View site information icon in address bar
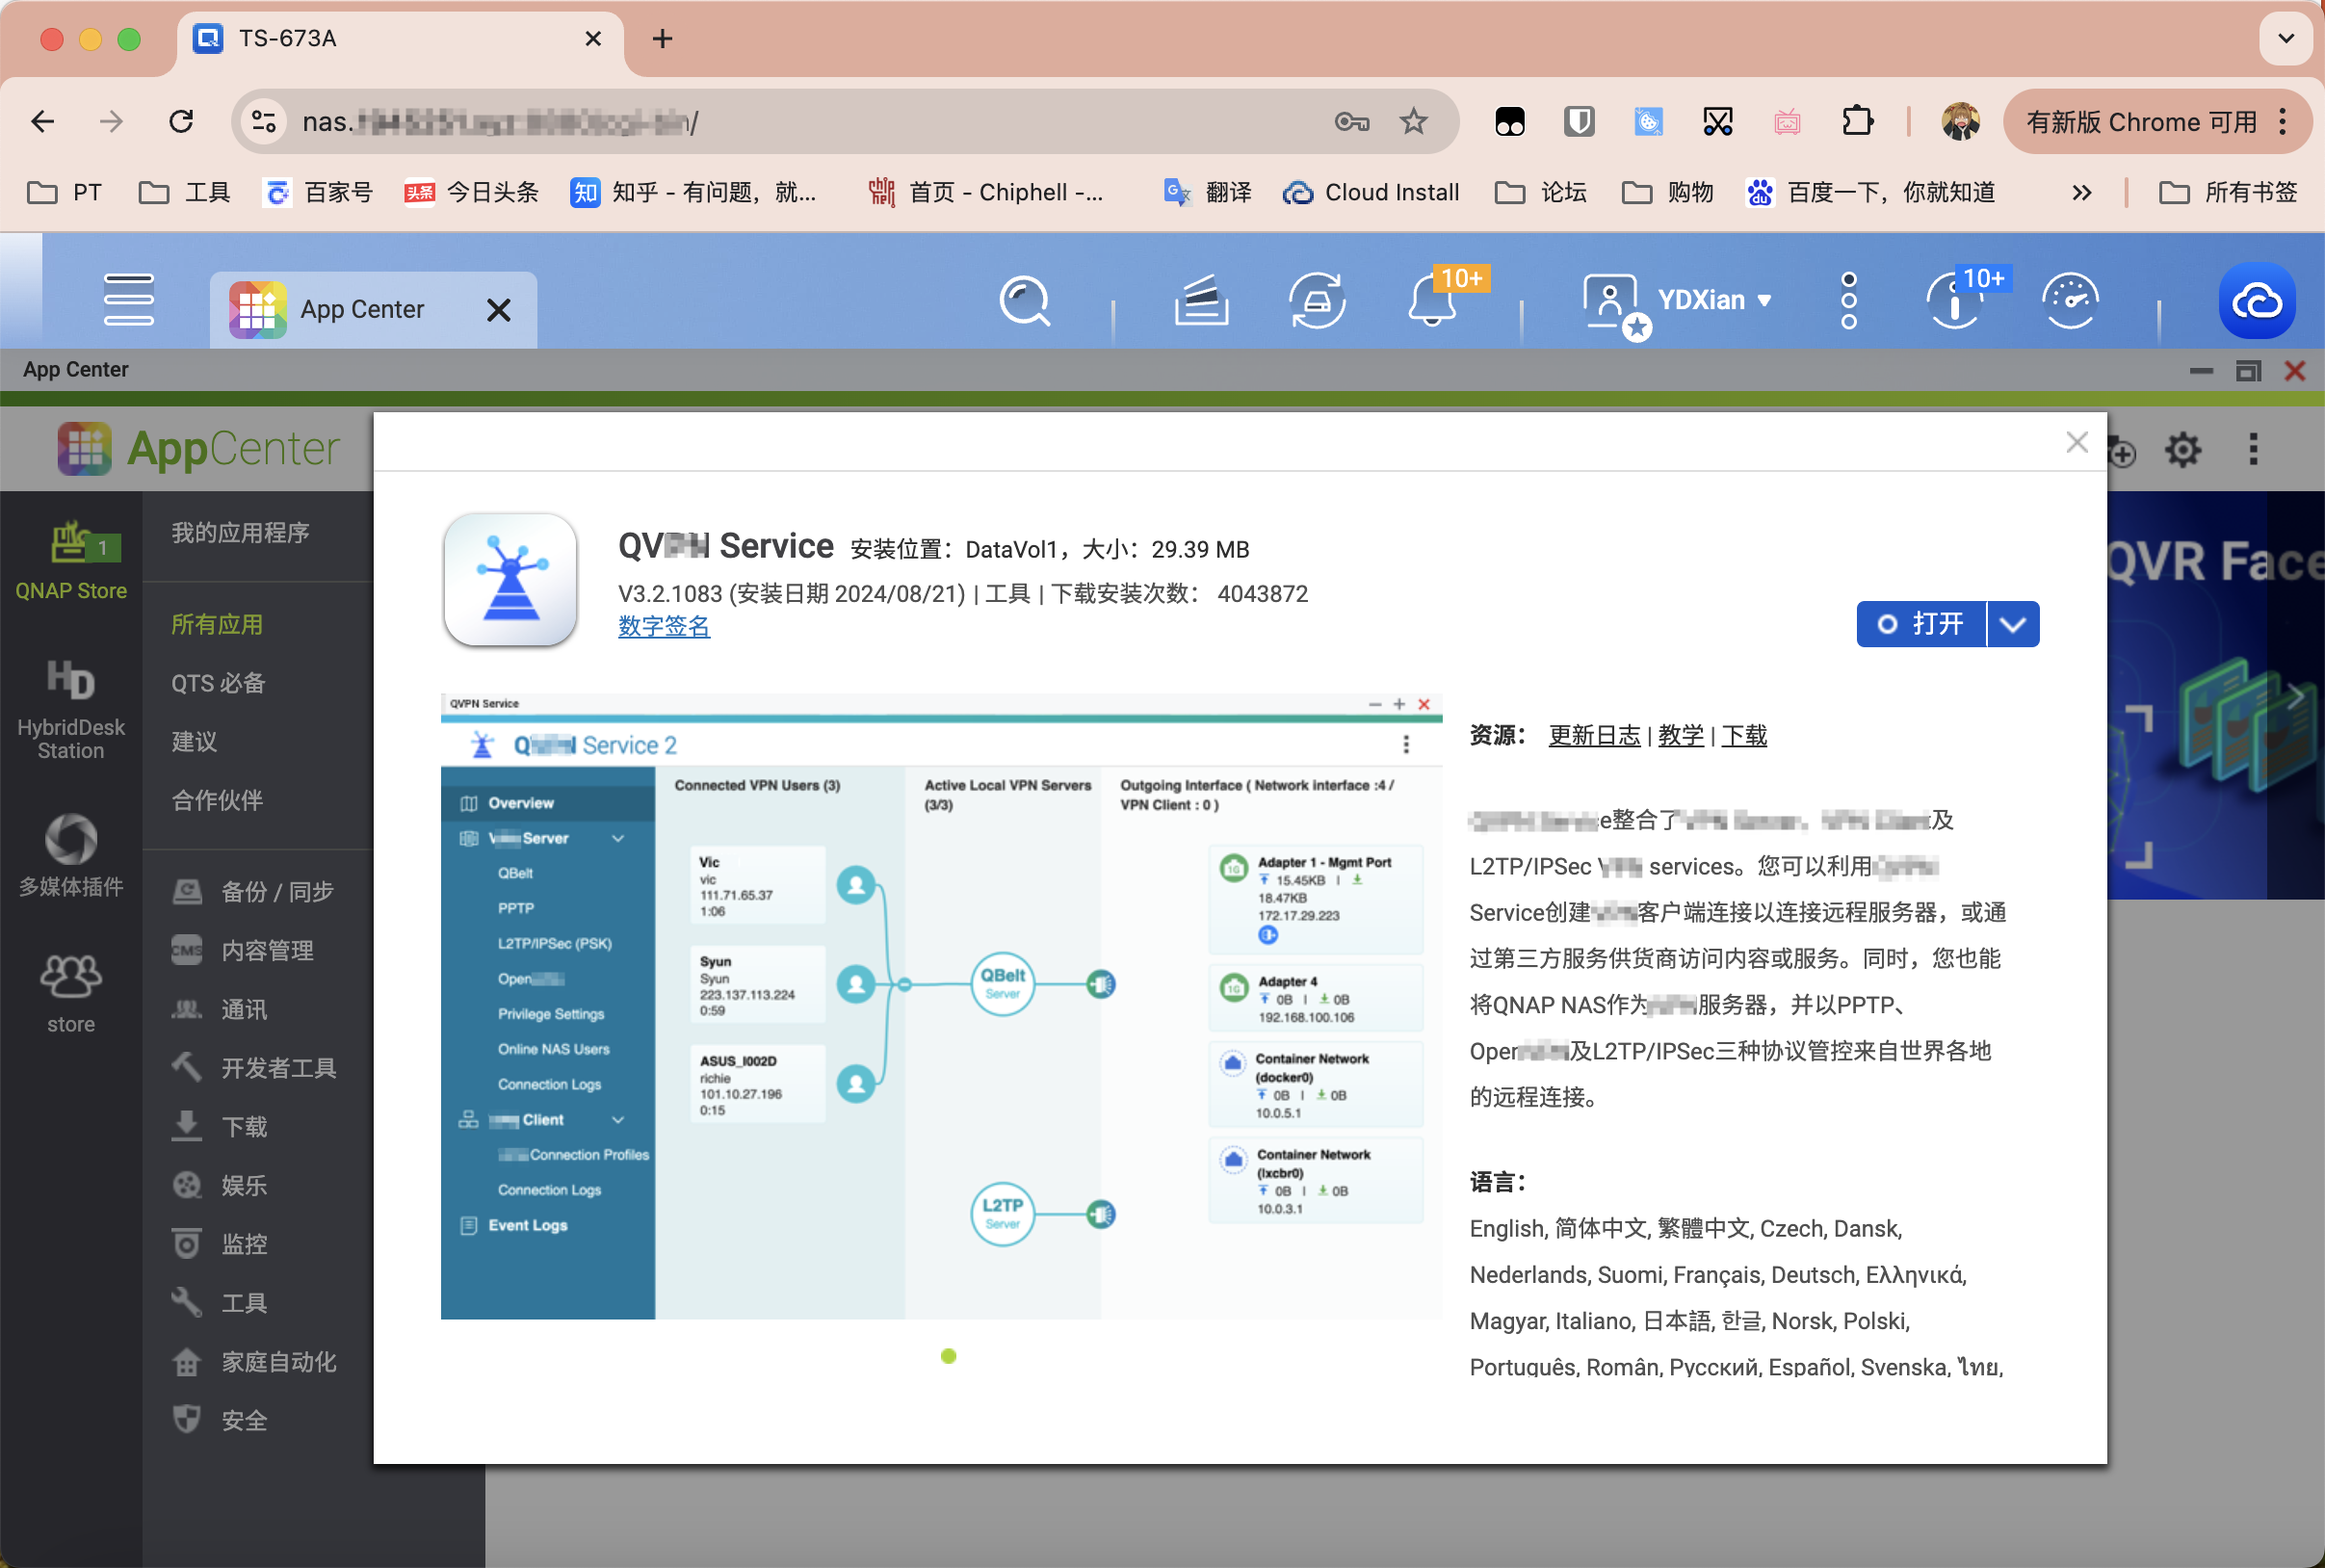 [264, 122]
